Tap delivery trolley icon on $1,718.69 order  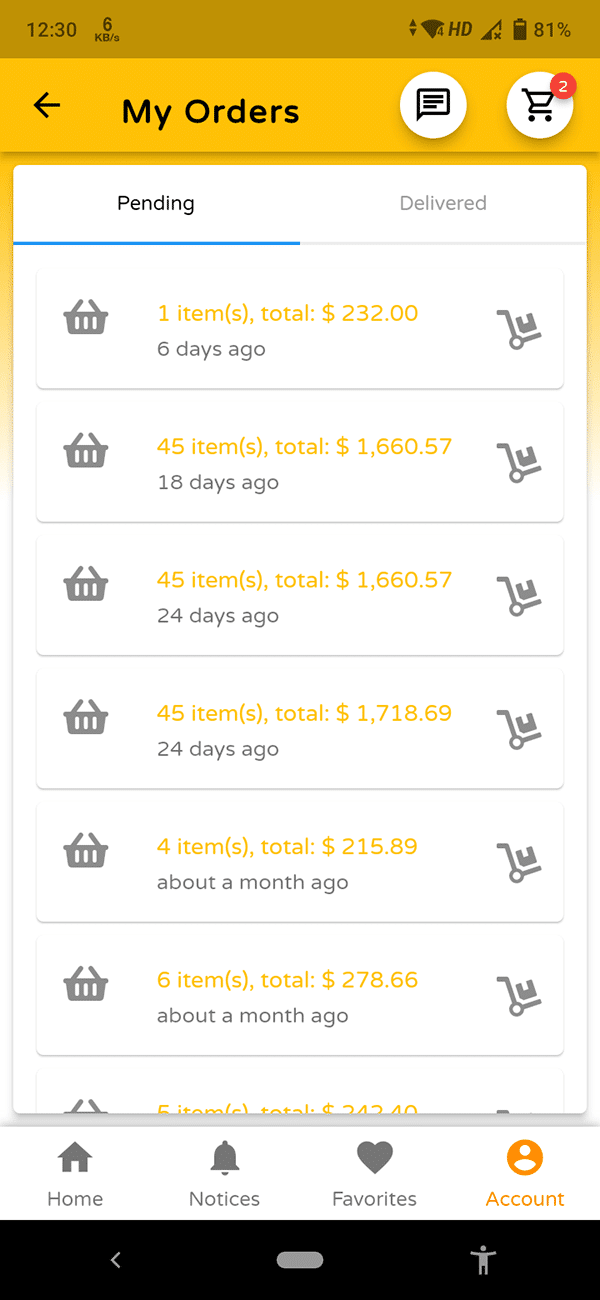(x=518, y=729)
